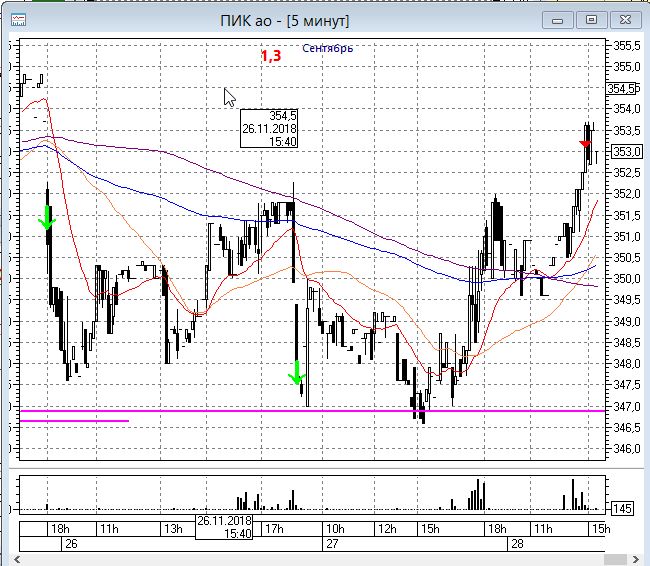This screenshot has width=650, height=566.
Task: Close the ПИК ао chart window
Action: [x=625, y=19]
